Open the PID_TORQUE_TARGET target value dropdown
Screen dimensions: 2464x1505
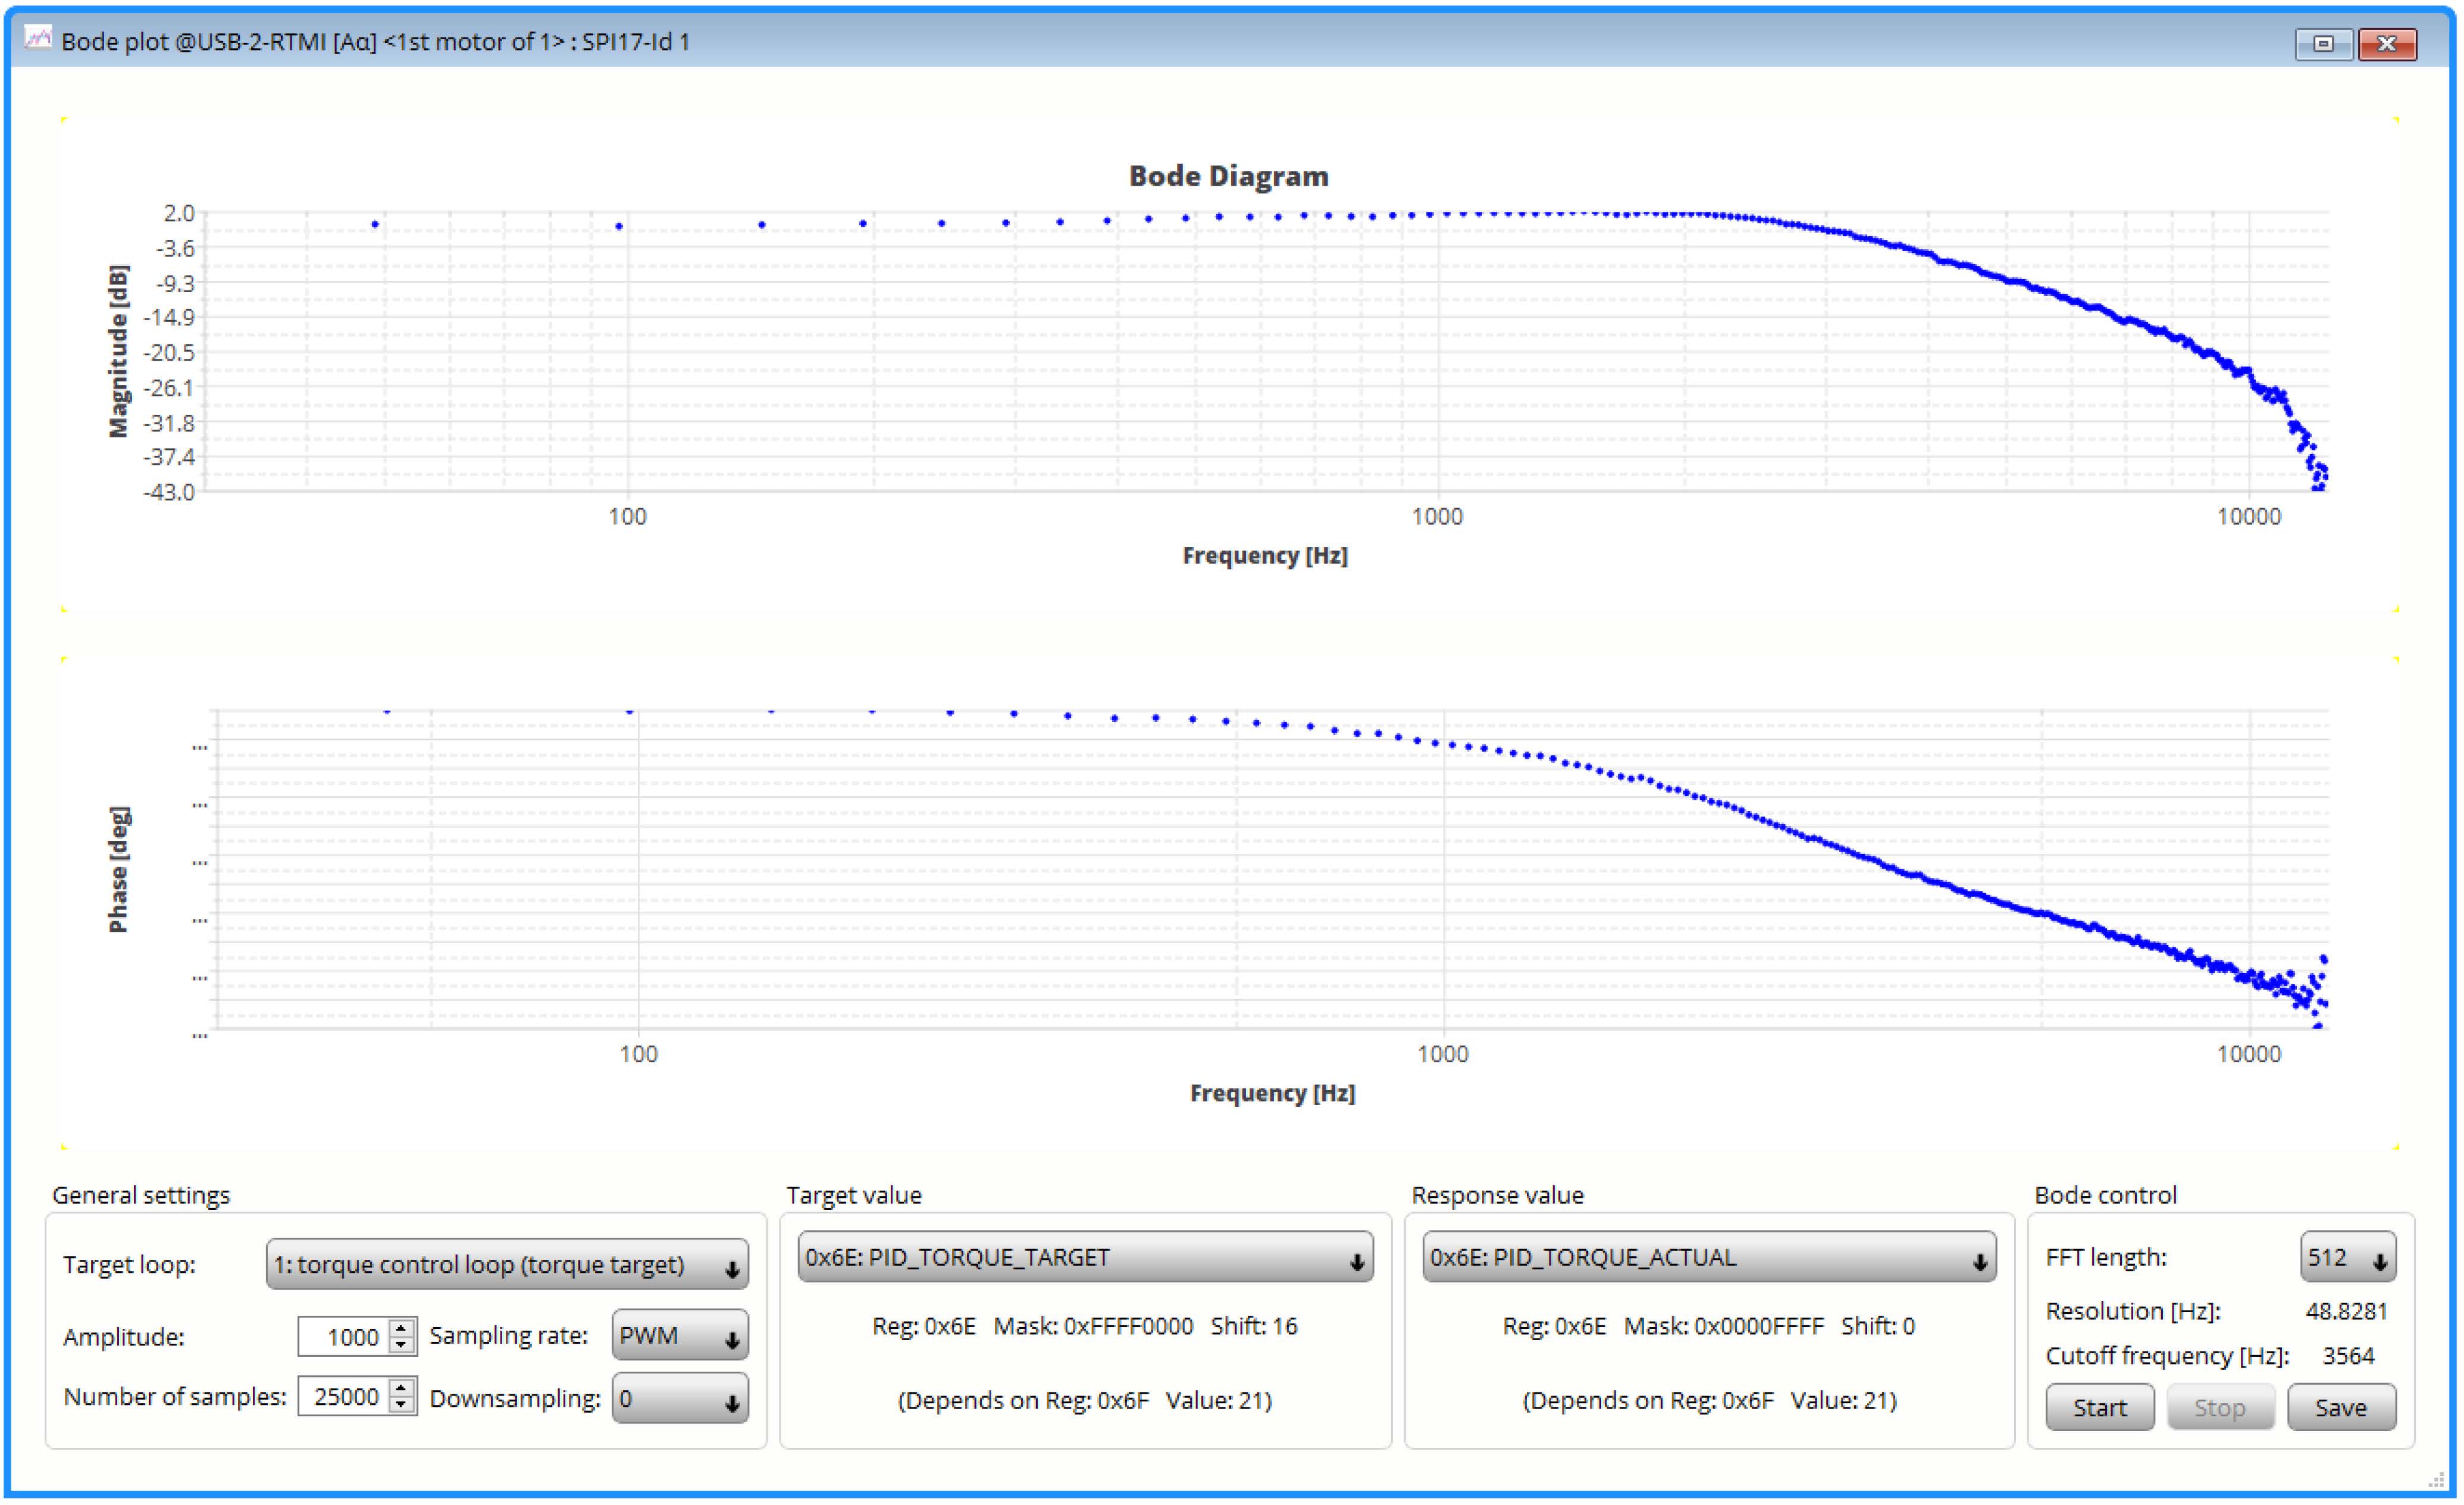[1085, 1258]
